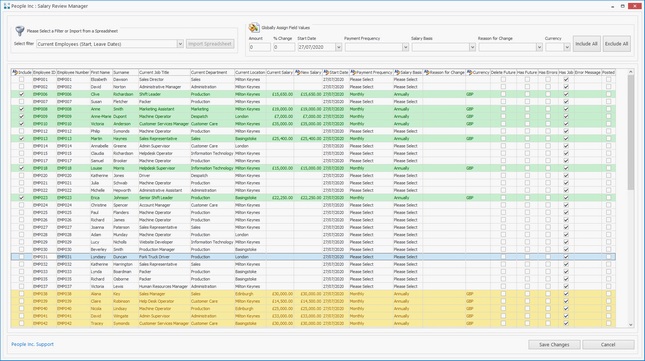This screenshot has width=645, height=361.
Task: Click the 'Production Manager' job title cell
Action: (164, 250)
